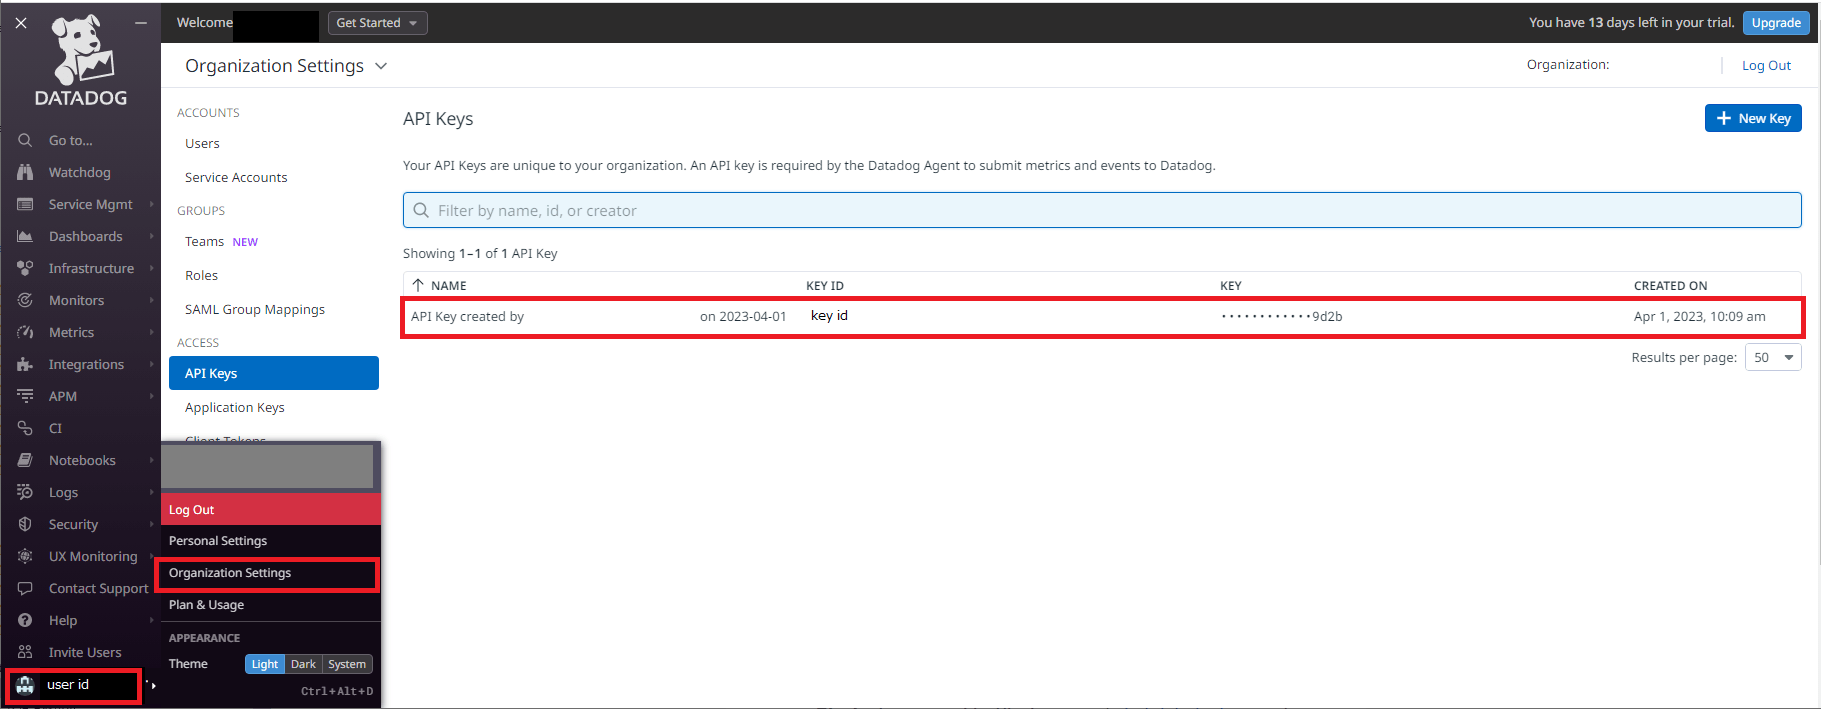Click the APM icon

point(25,396)
